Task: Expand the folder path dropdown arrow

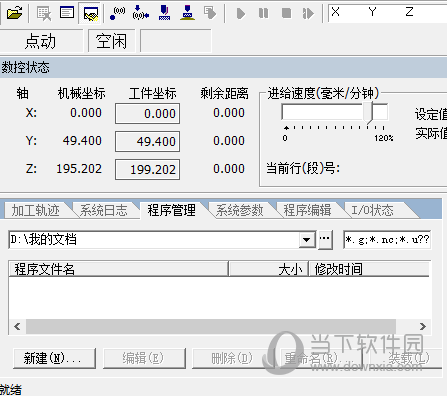Action: (307, 239)
